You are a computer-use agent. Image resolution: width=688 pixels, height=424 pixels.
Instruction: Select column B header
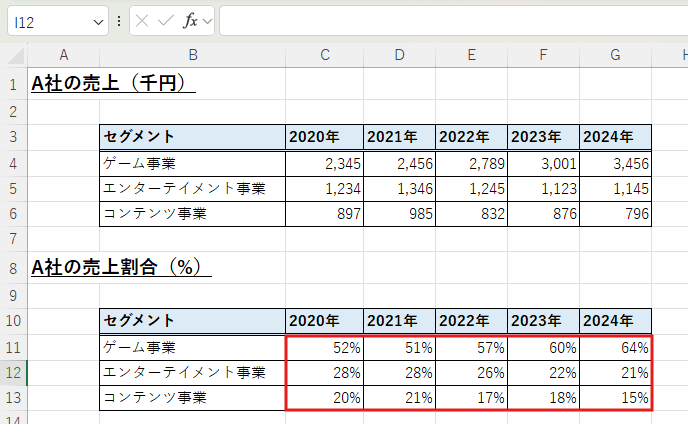pyautogui.click(x=192, y=54)
